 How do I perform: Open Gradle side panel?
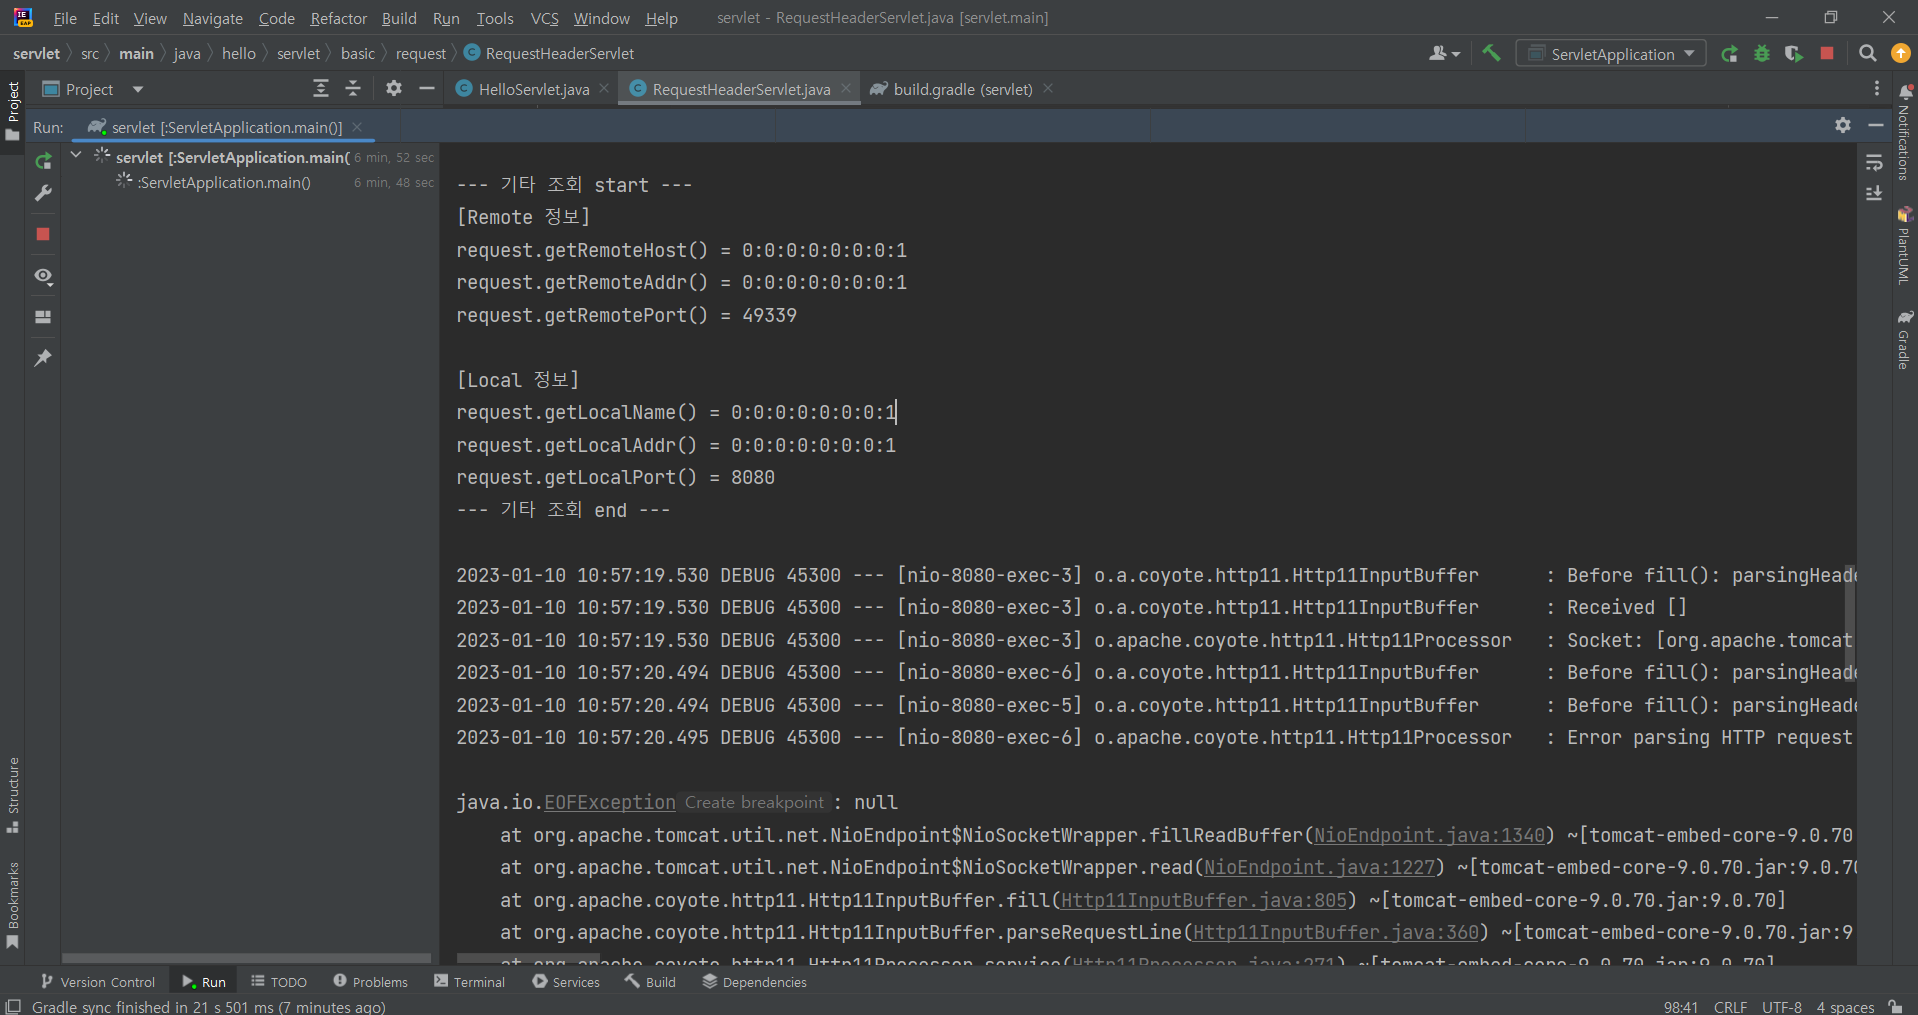1904,339
